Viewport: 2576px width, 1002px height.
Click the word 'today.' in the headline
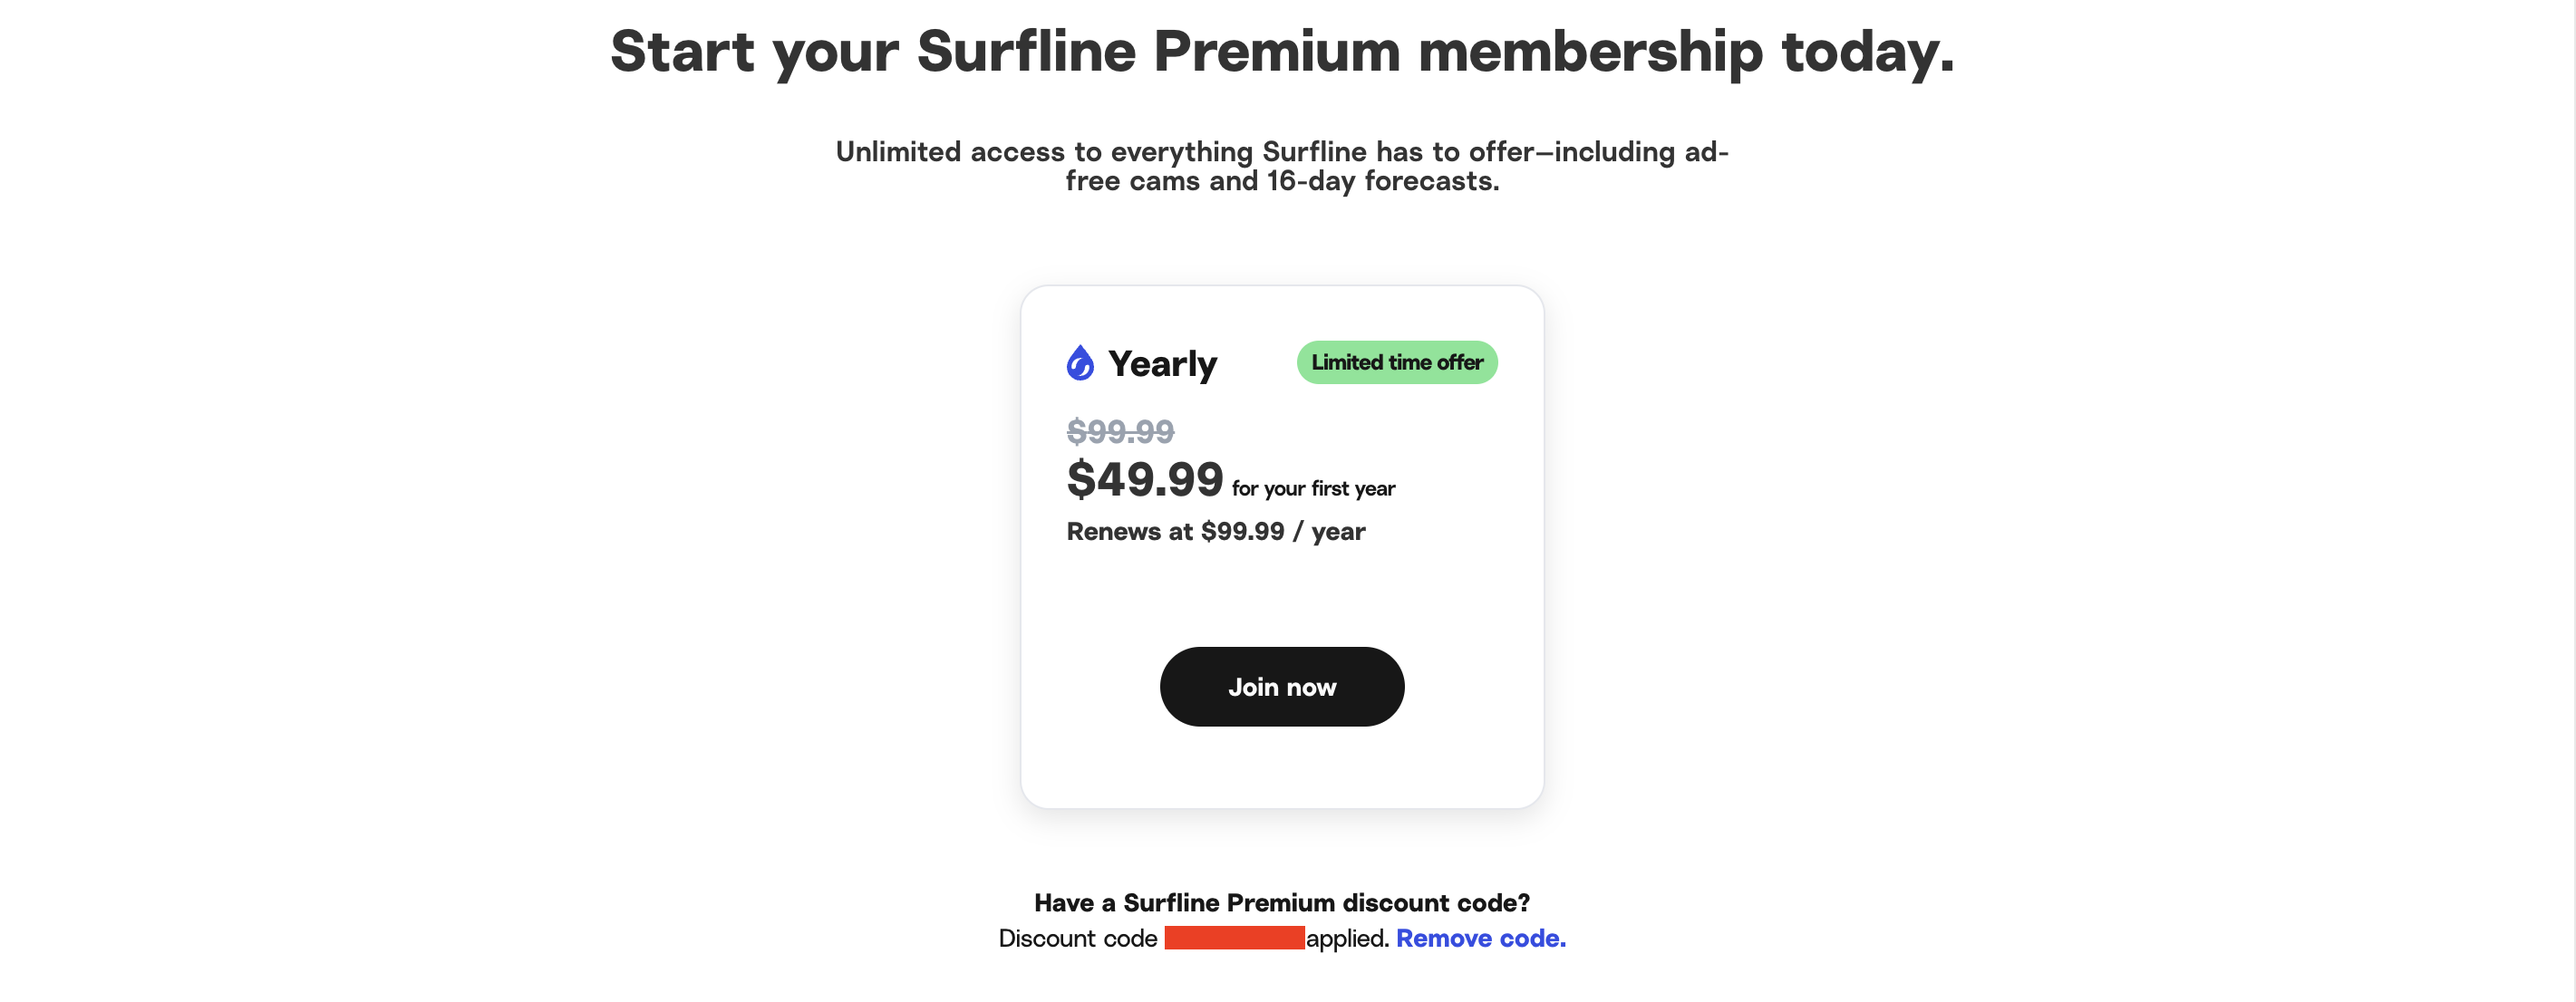click(1867, 52)
